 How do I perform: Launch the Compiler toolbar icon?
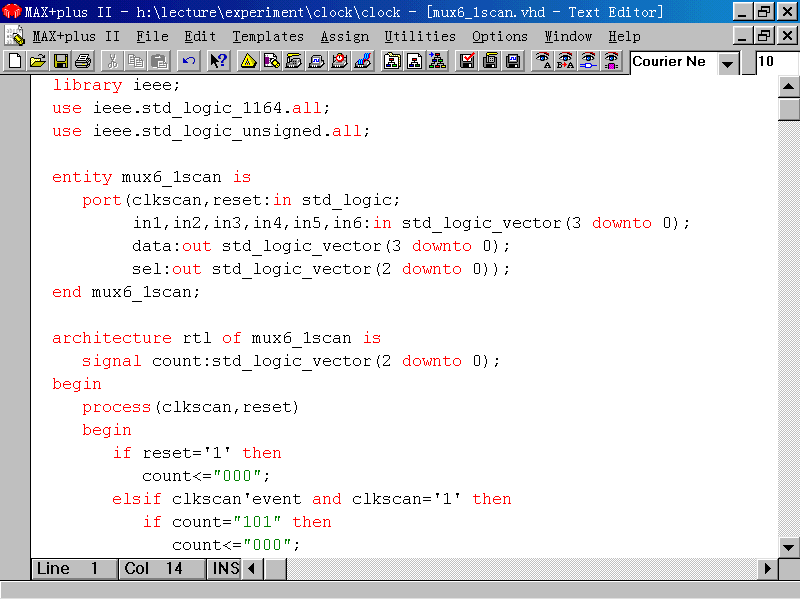click(x=294, y=61)
